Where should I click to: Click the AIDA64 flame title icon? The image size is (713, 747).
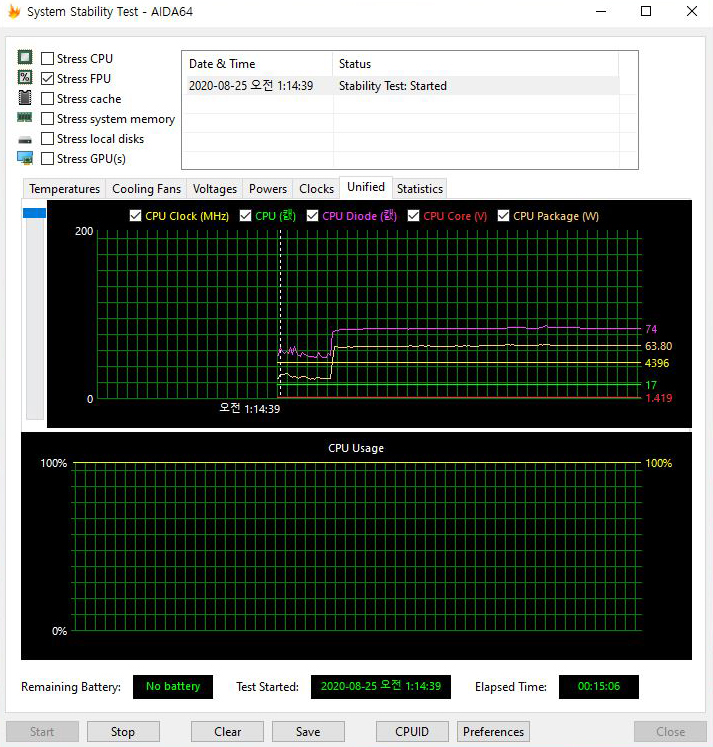tap(14, 11)
